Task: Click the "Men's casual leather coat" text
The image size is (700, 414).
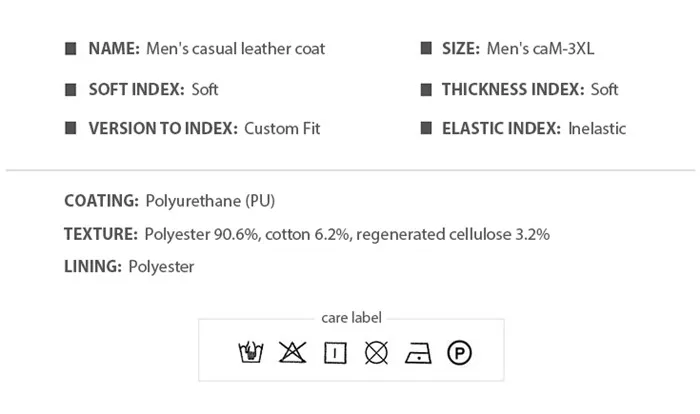Action: [236, 49]
